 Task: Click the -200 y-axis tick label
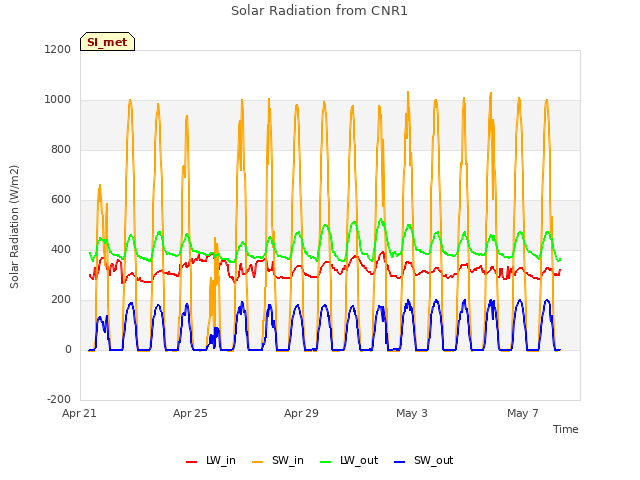59,399
